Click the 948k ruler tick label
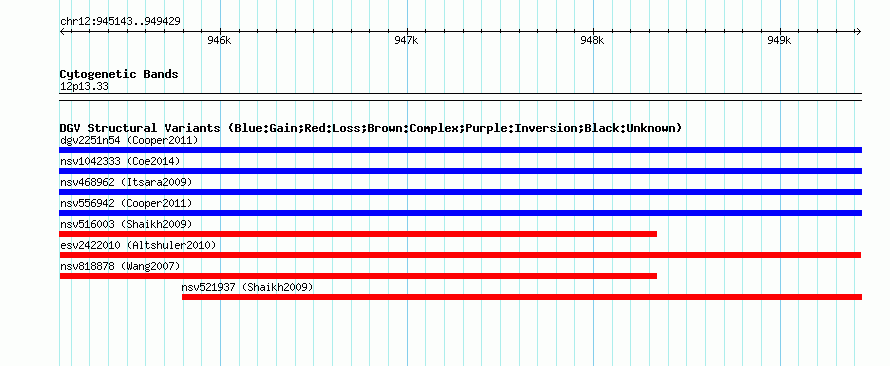 [x=593, y=41]
